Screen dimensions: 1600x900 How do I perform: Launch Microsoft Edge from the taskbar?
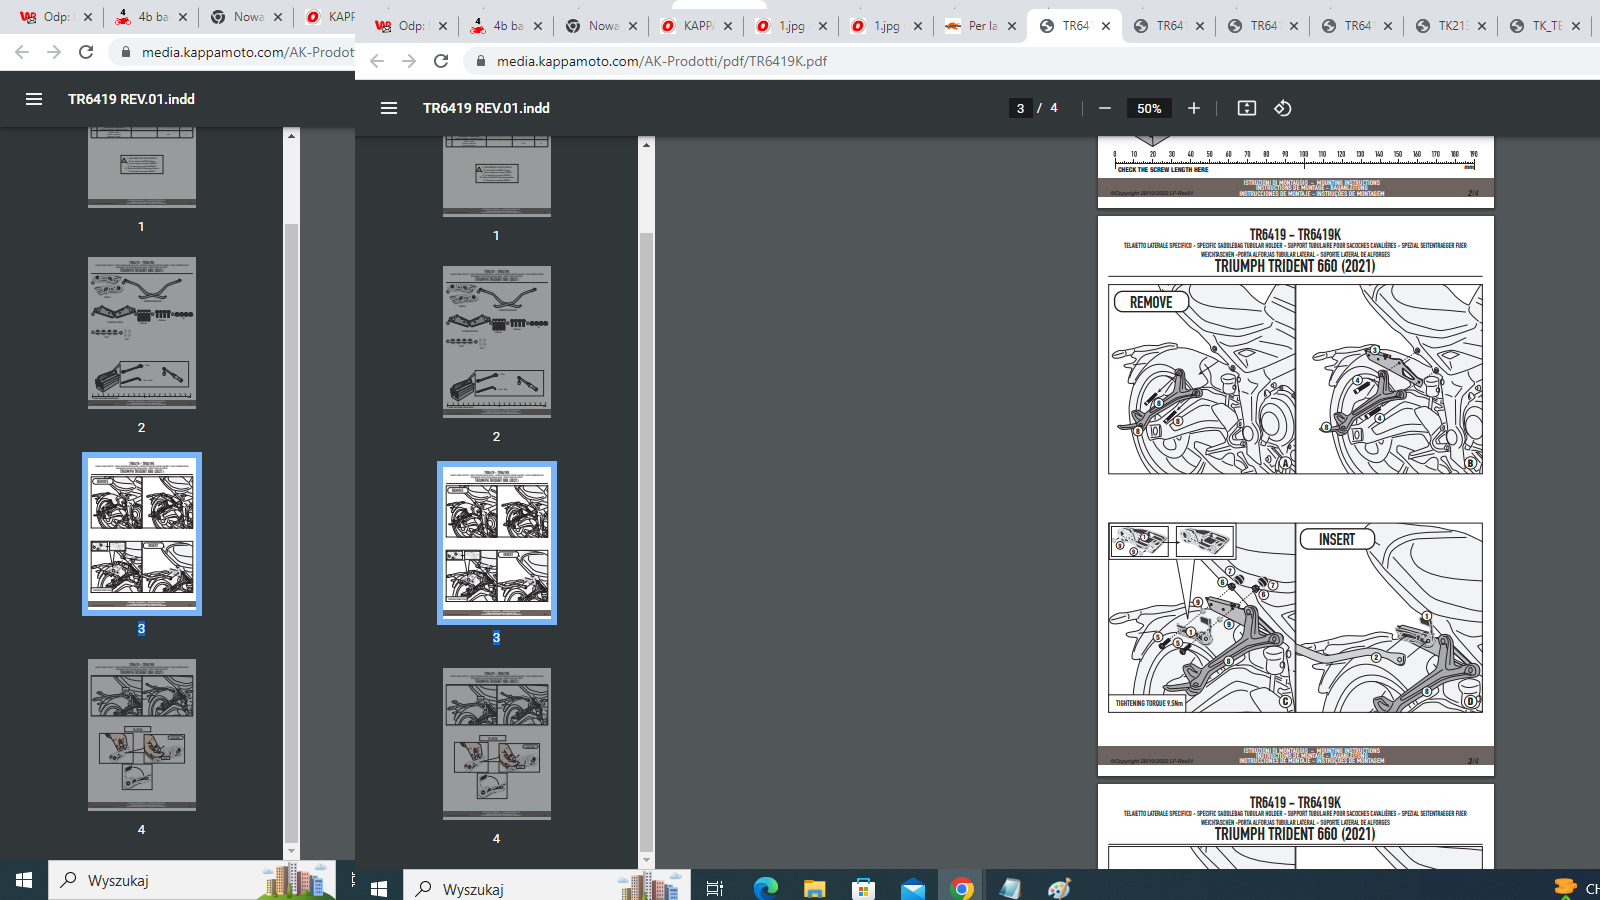pyautogui.click(x=766, y=888)
